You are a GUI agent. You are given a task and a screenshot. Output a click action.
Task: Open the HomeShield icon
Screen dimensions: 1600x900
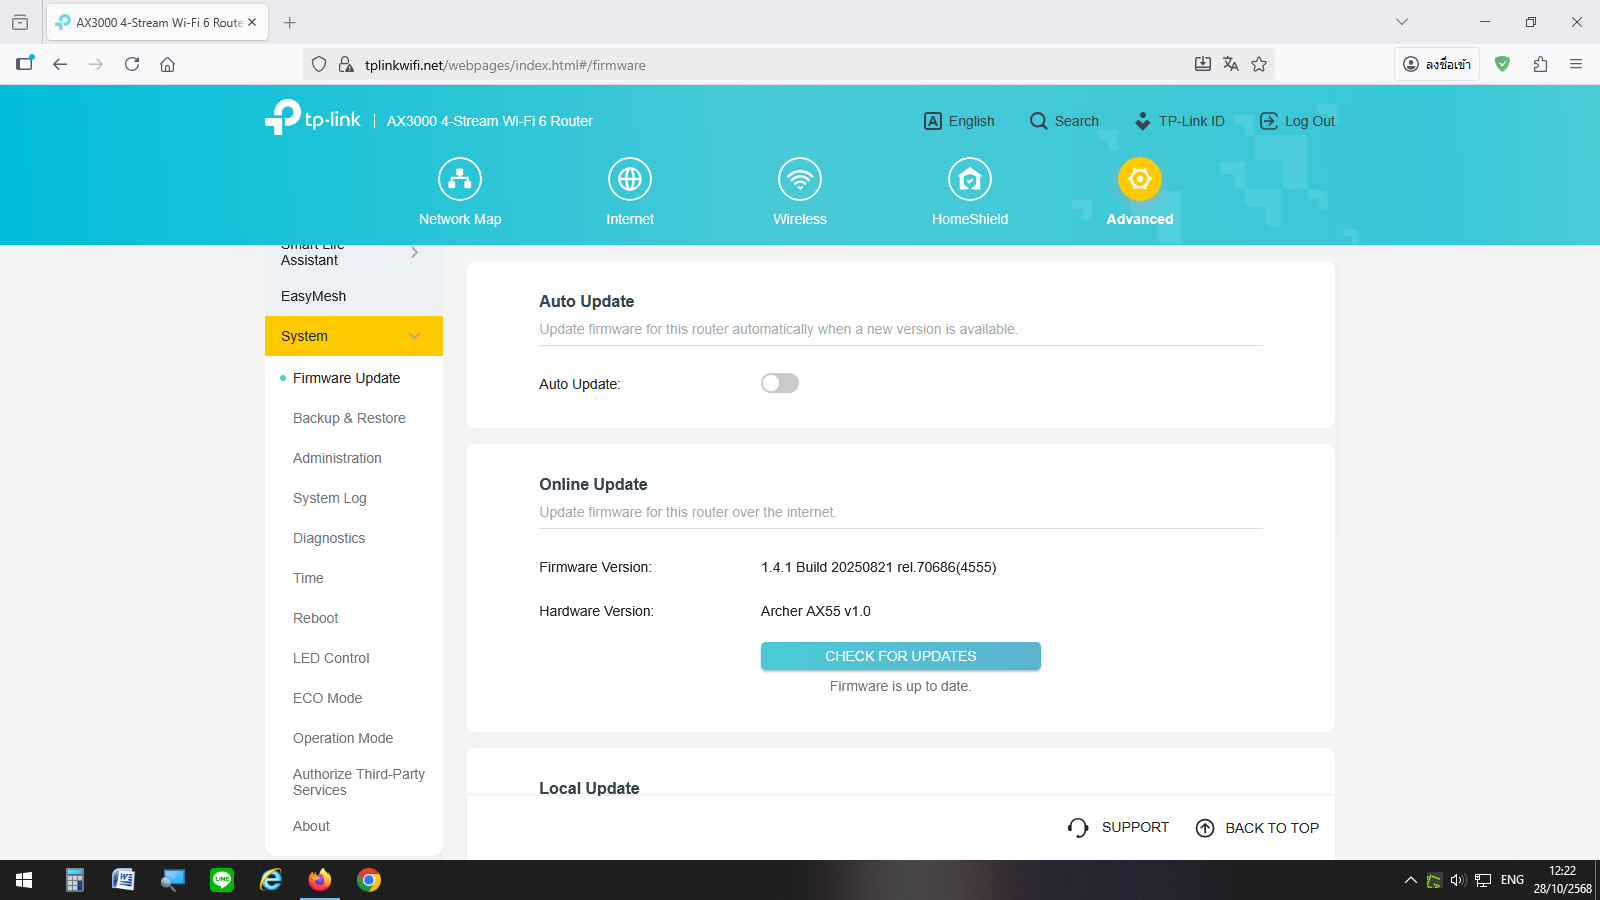coord(970,180)
